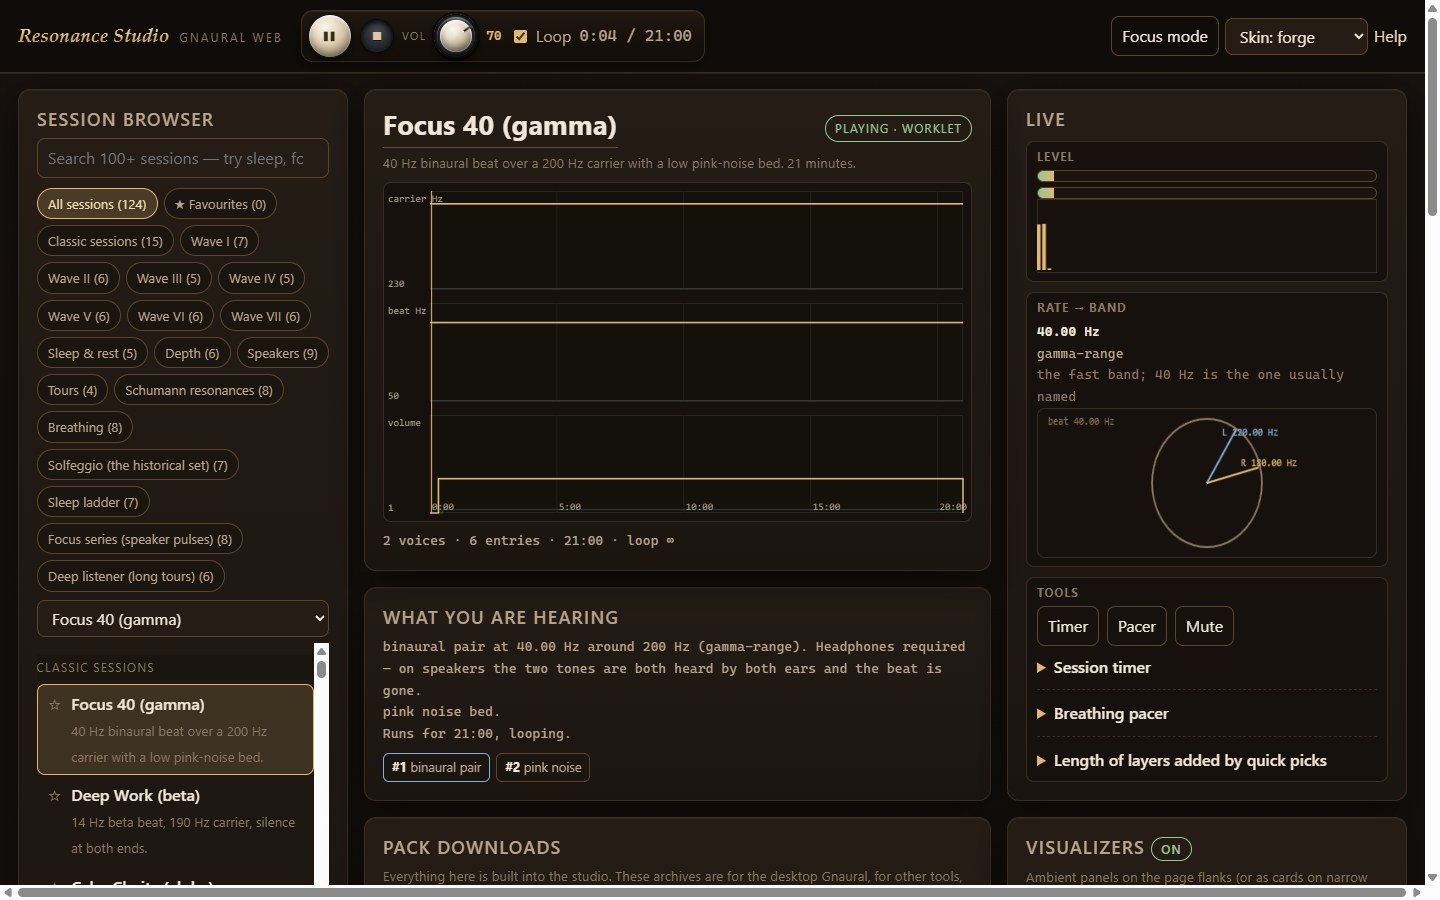Screen dimensions: 1440x900
Task: Star the Deep Work (beta) session
Action: 55,796
